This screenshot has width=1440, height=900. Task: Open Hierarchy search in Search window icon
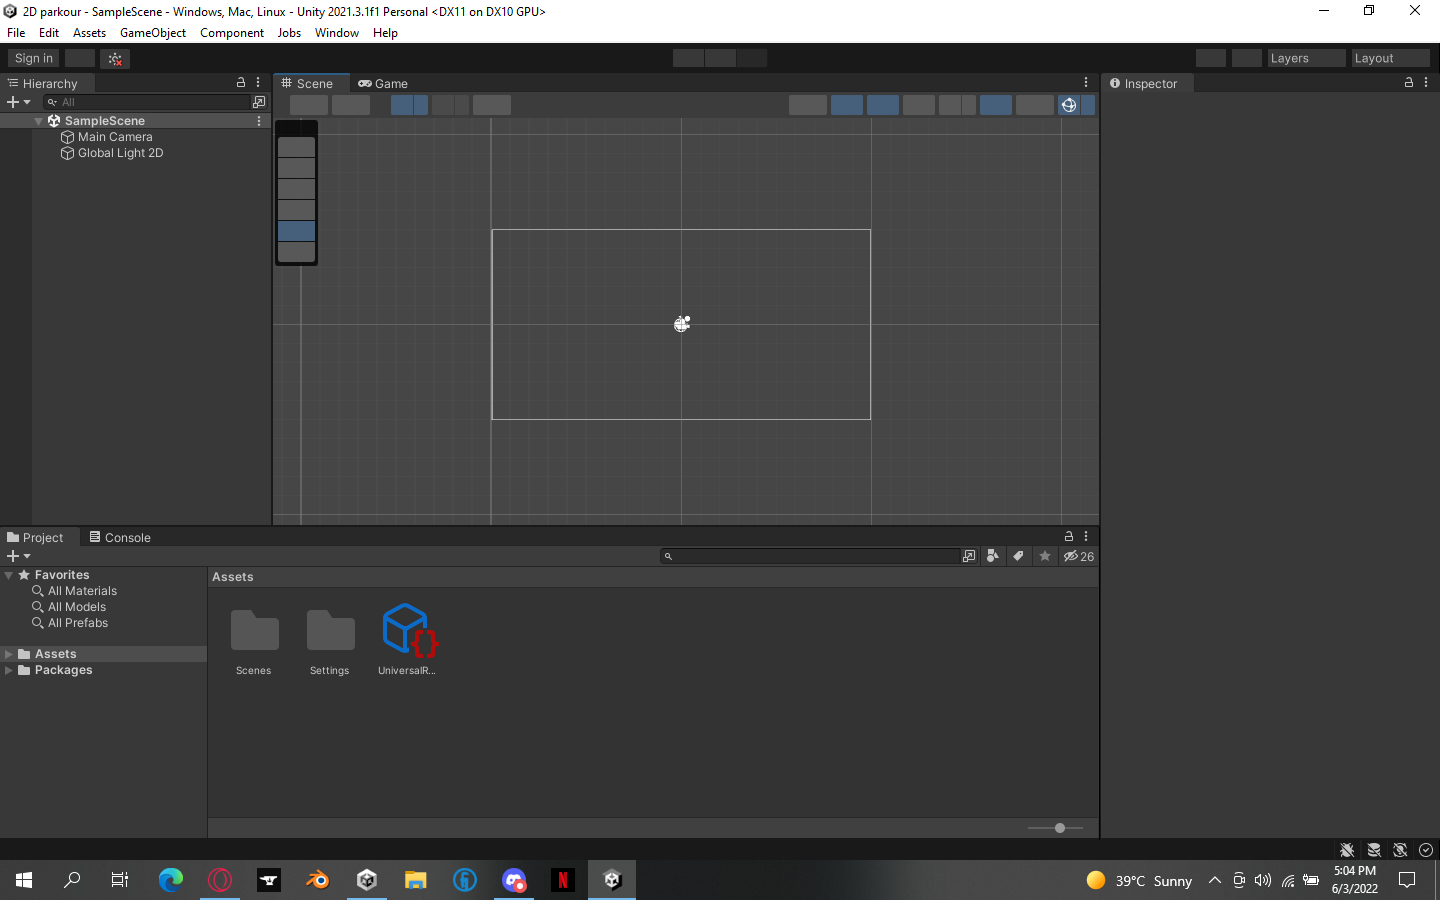259,102
